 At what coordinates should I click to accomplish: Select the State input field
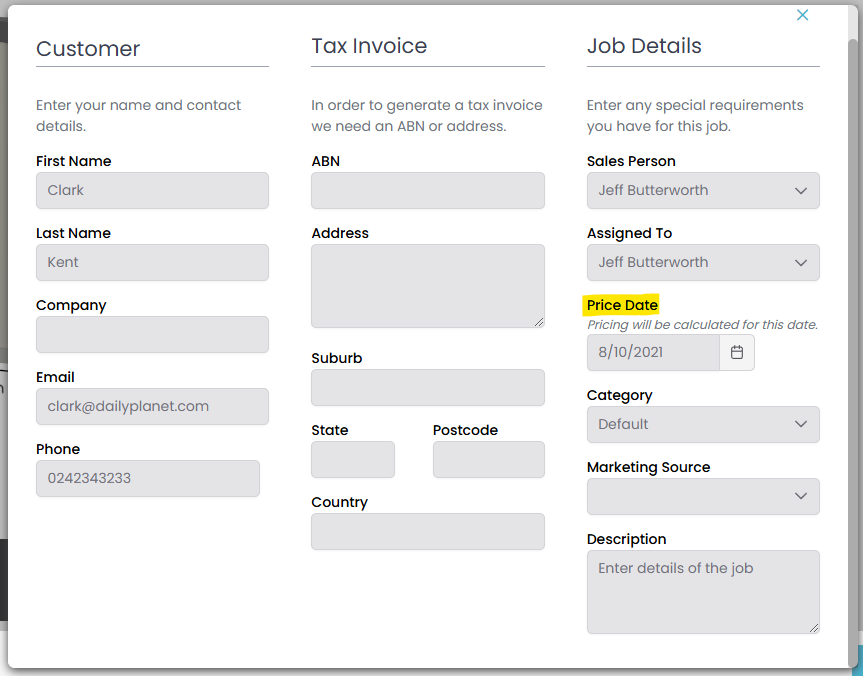(353, 459)
